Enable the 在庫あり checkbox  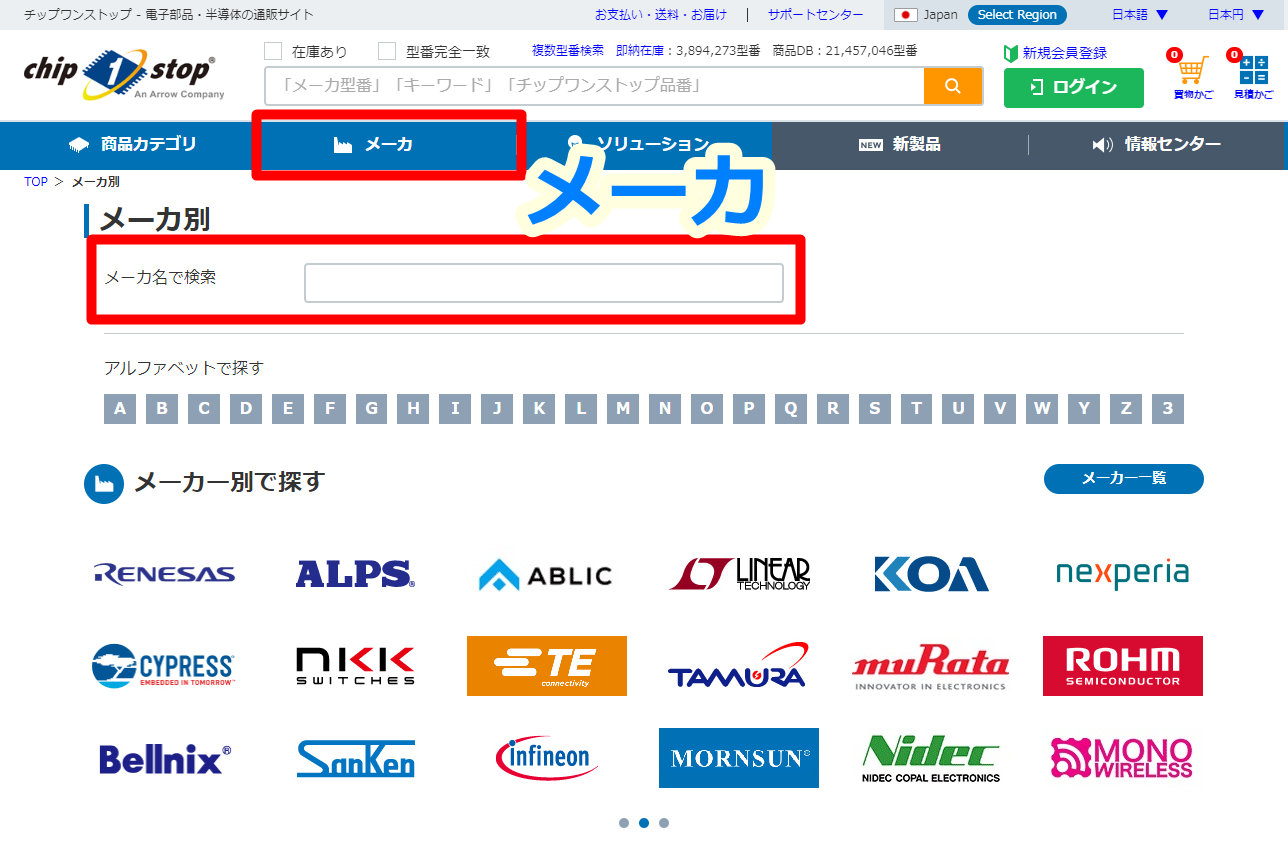point(273,51)
